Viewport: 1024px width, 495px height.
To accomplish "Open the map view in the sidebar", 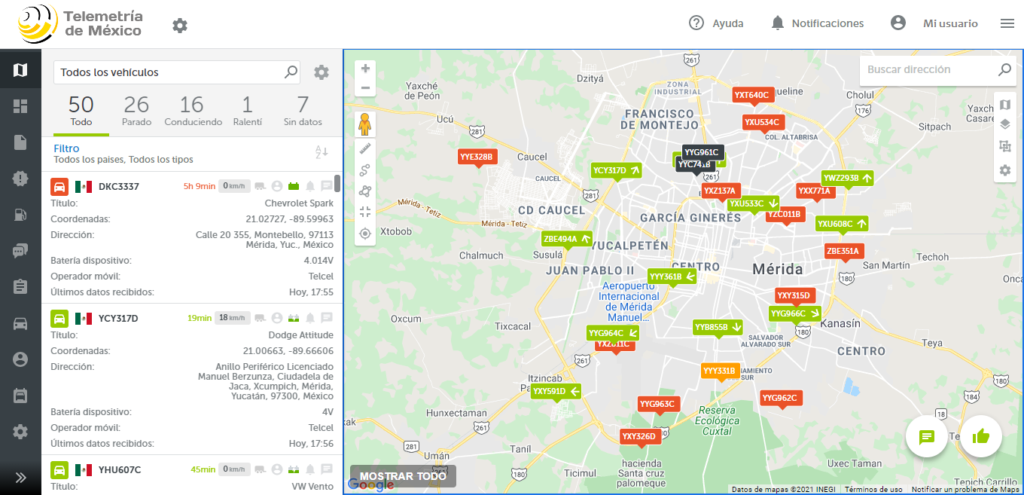I will pos(20,70).
